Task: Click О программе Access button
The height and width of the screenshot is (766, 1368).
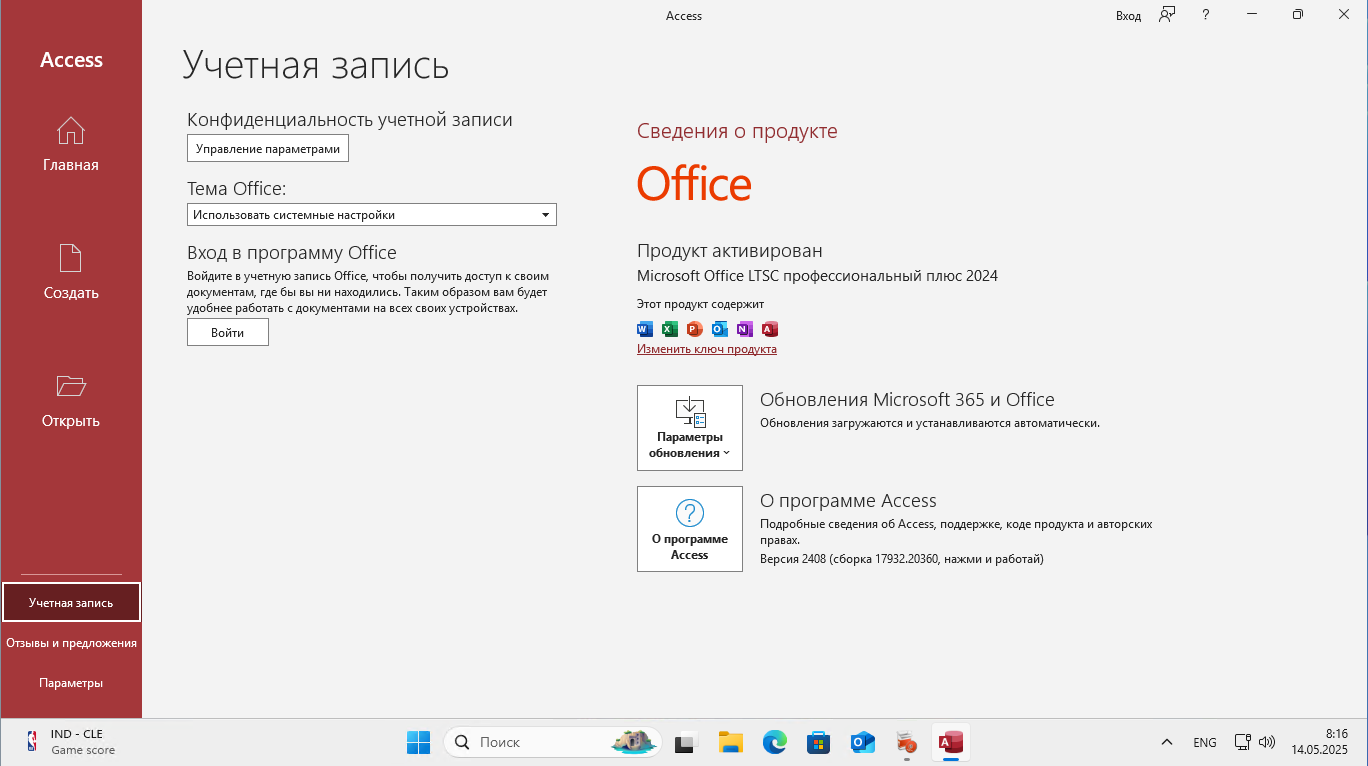Action: [x=690, y=529]
